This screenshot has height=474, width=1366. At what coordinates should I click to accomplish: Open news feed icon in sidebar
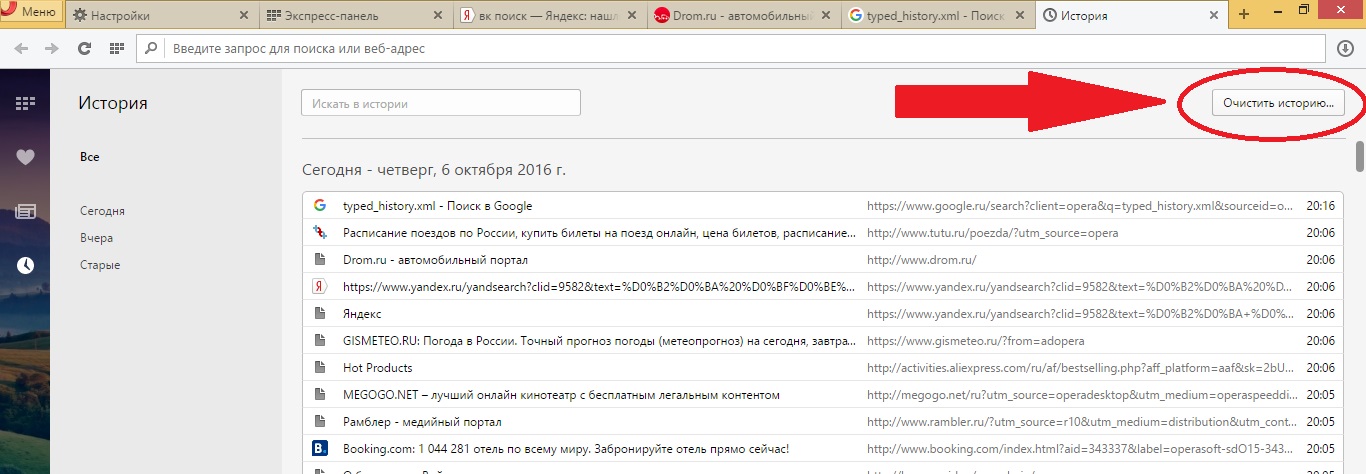pos(25,211)
